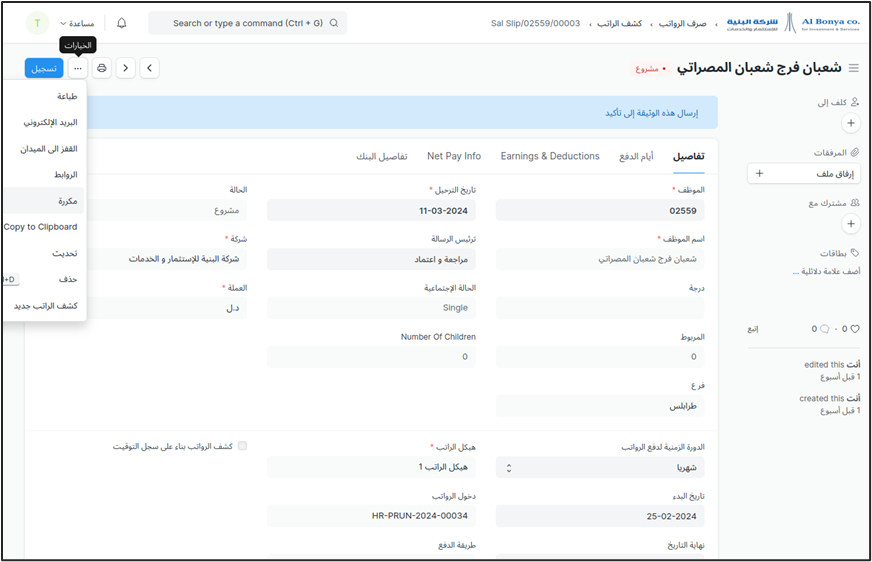Click the notifications bell icon
872x562 pixels.
tap(122, 23)
